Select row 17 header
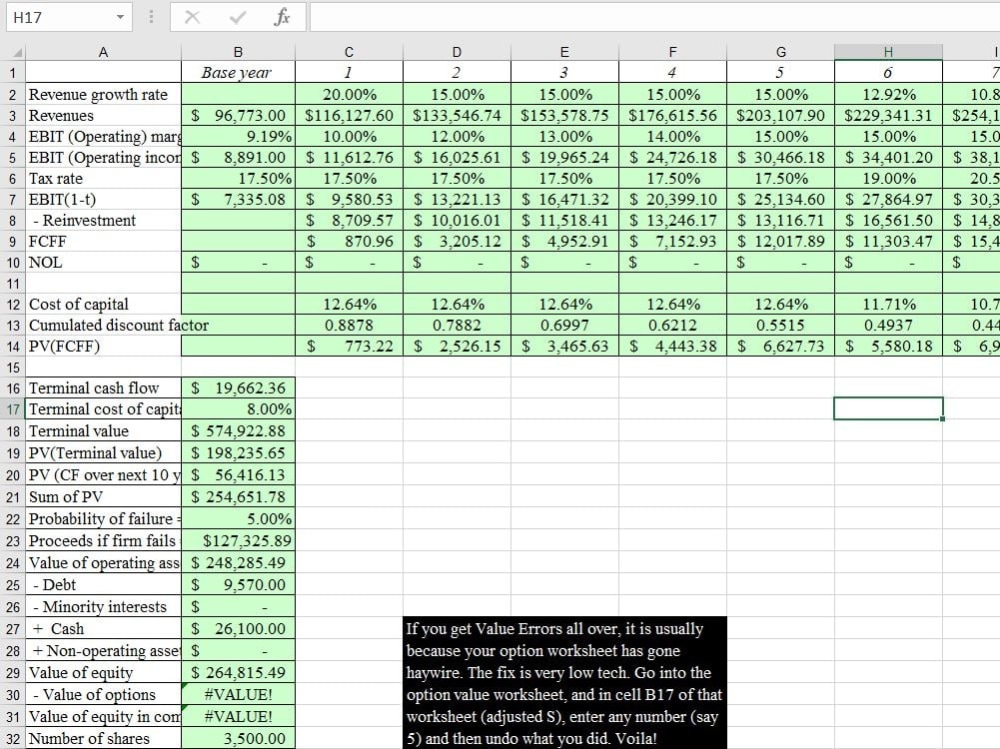Image resolution: width=1000 pixels, height=749 pixels. point(13,409)
